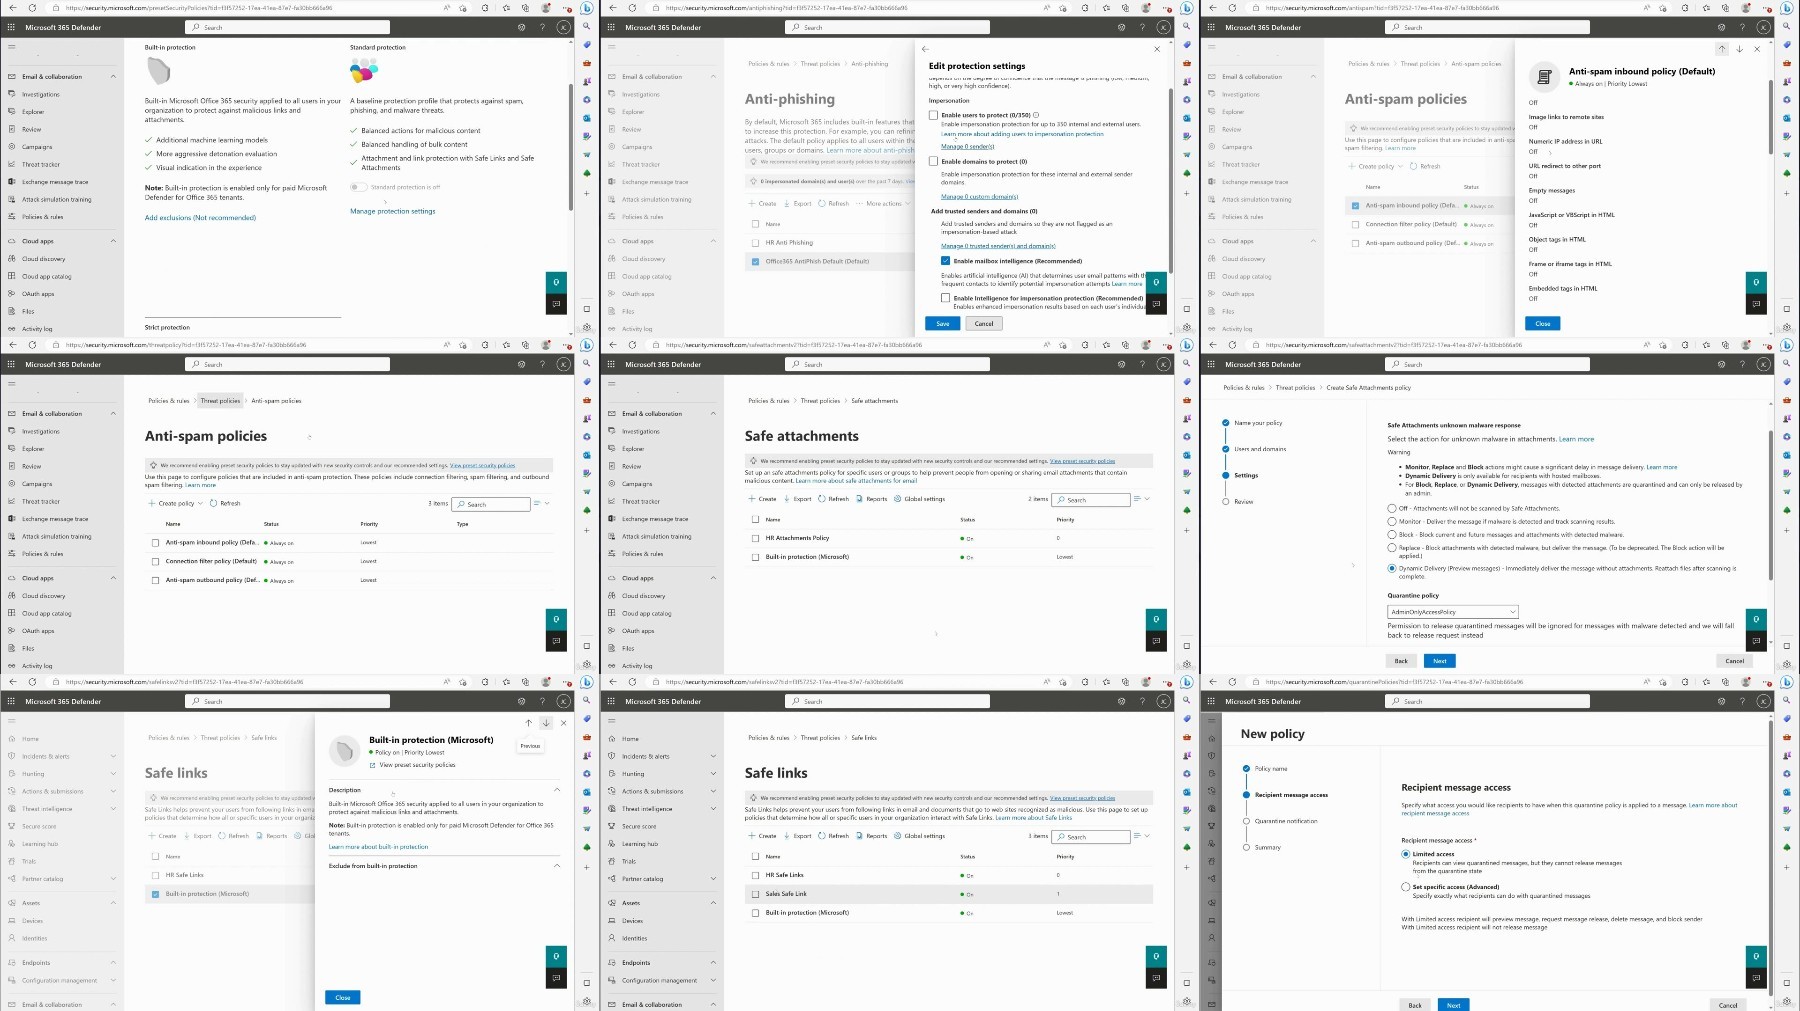Open Learning hub in Safe links list sidebar

click(x=640, y=844)
